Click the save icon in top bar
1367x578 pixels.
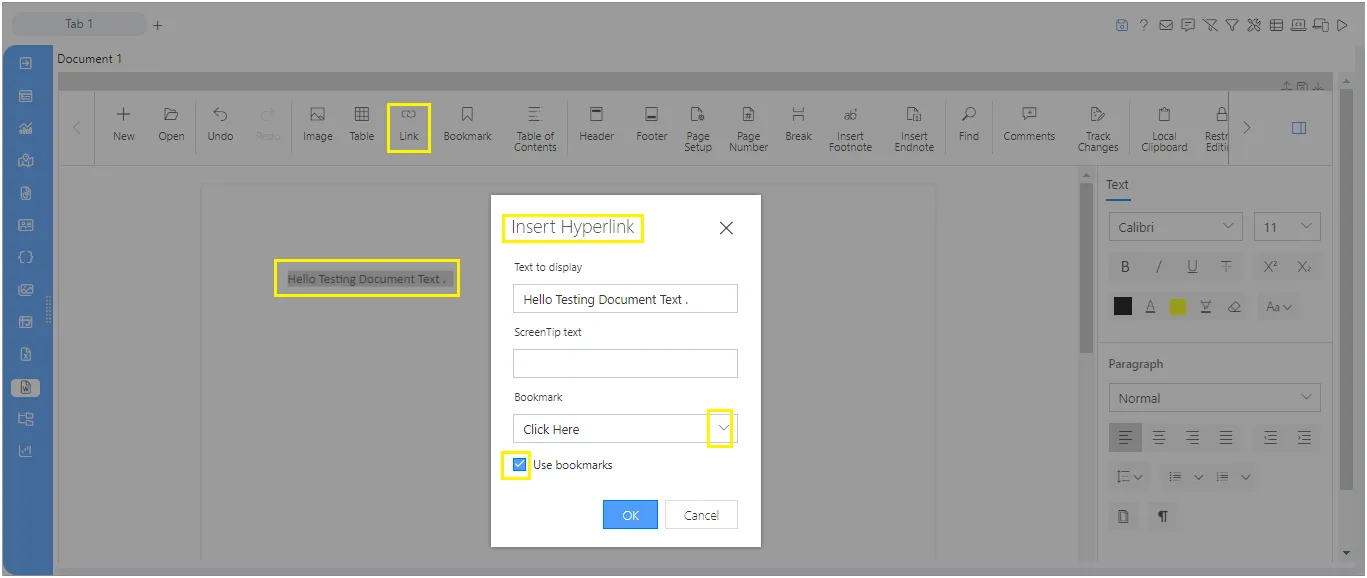click(1122, 25)
